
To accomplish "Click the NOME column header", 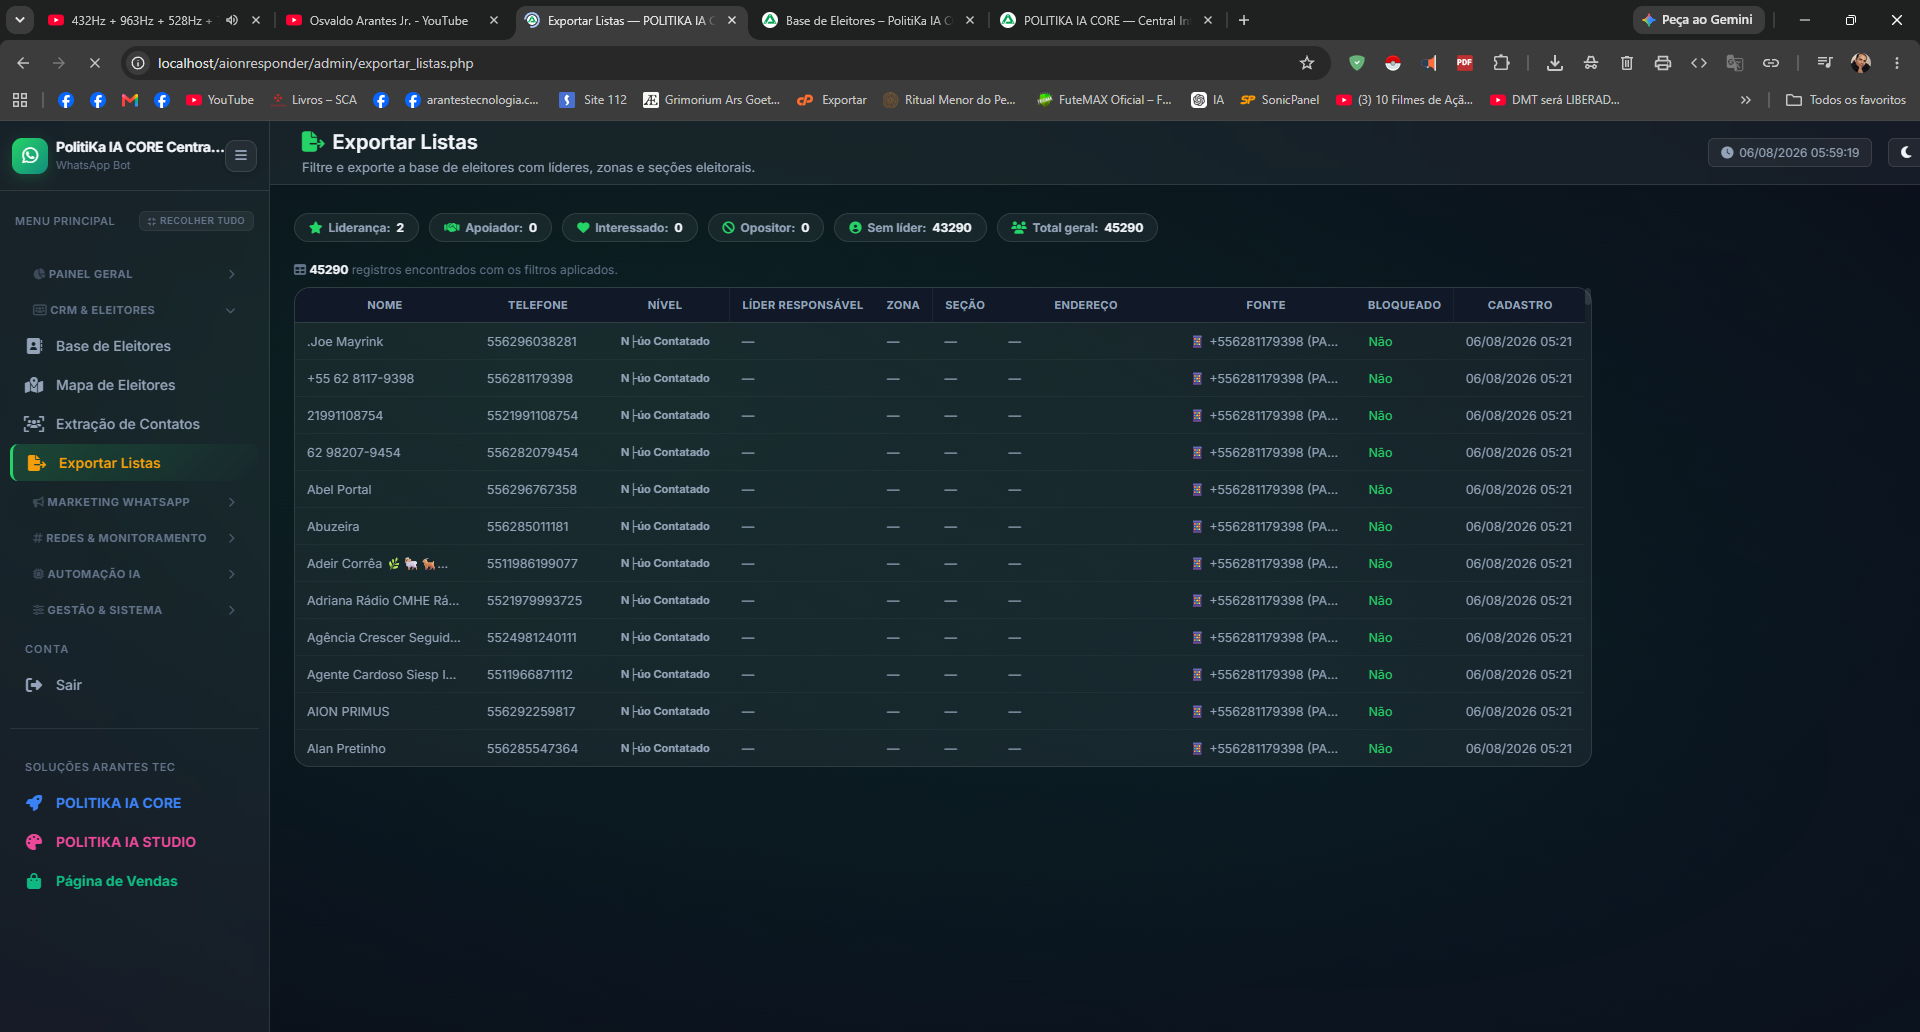I will (384, 305).
